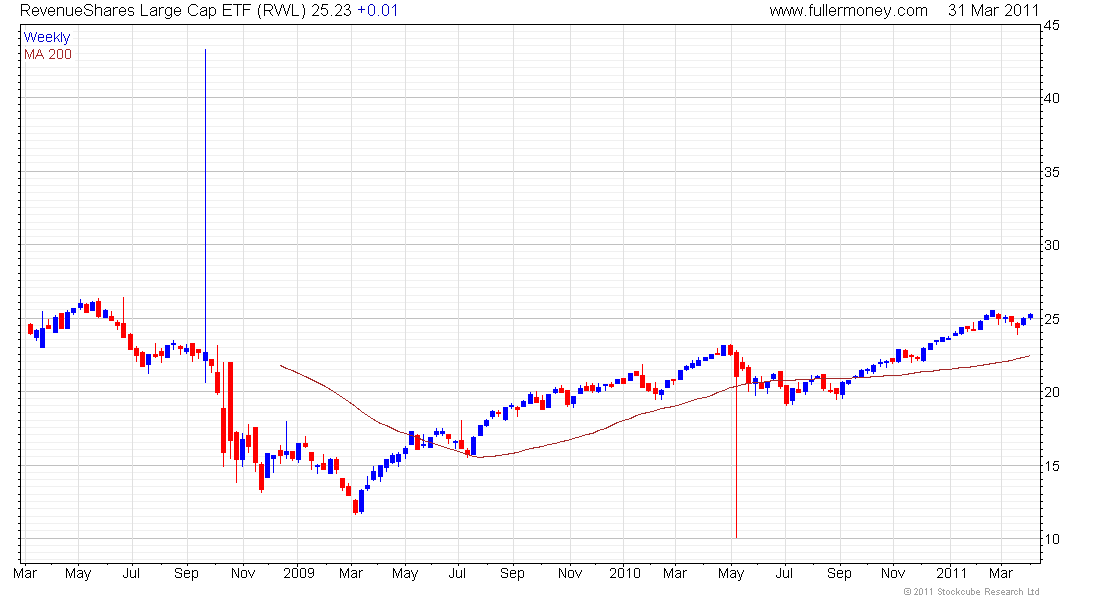1100x600 pixels.
Task: Click the date '31 Mar 2011'
Action: click(993, 11)
